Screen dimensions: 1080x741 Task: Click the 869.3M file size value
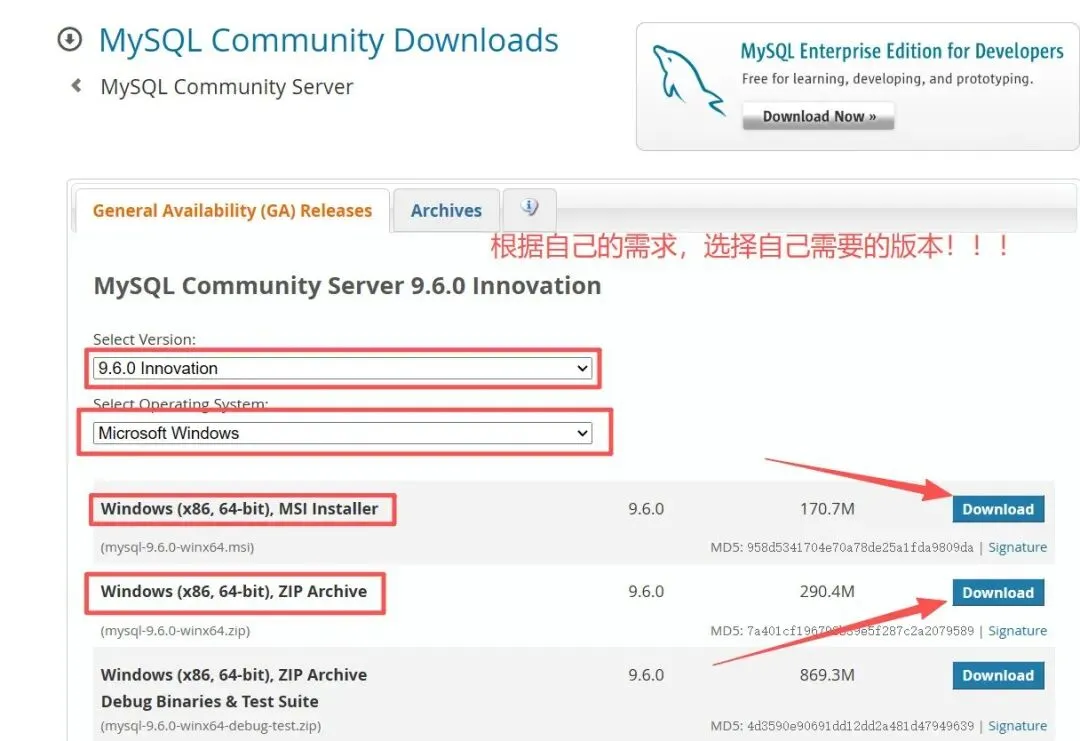coord(827,675)
